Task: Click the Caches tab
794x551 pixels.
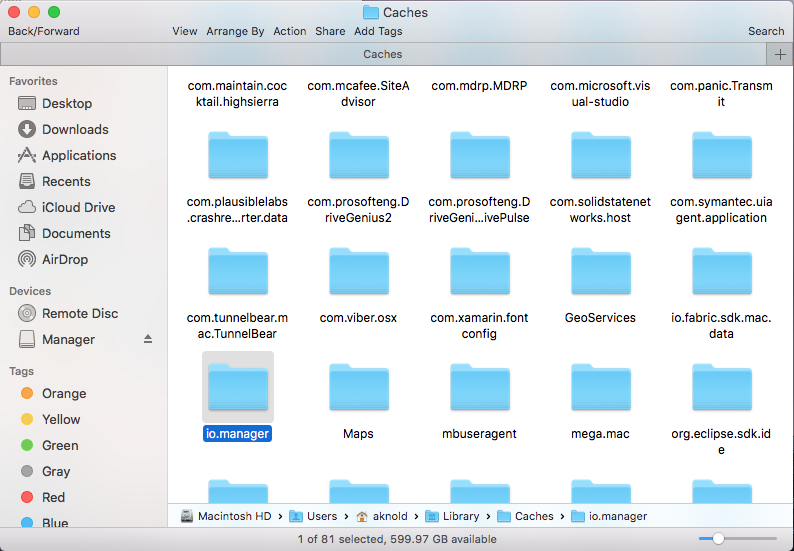Action: click(382, 54)
